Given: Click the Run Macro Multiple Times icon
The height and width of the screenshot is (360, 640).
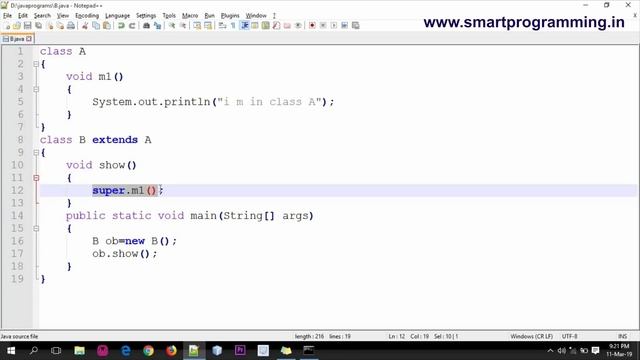Looking at the screenshot, I should coord(344,26).
